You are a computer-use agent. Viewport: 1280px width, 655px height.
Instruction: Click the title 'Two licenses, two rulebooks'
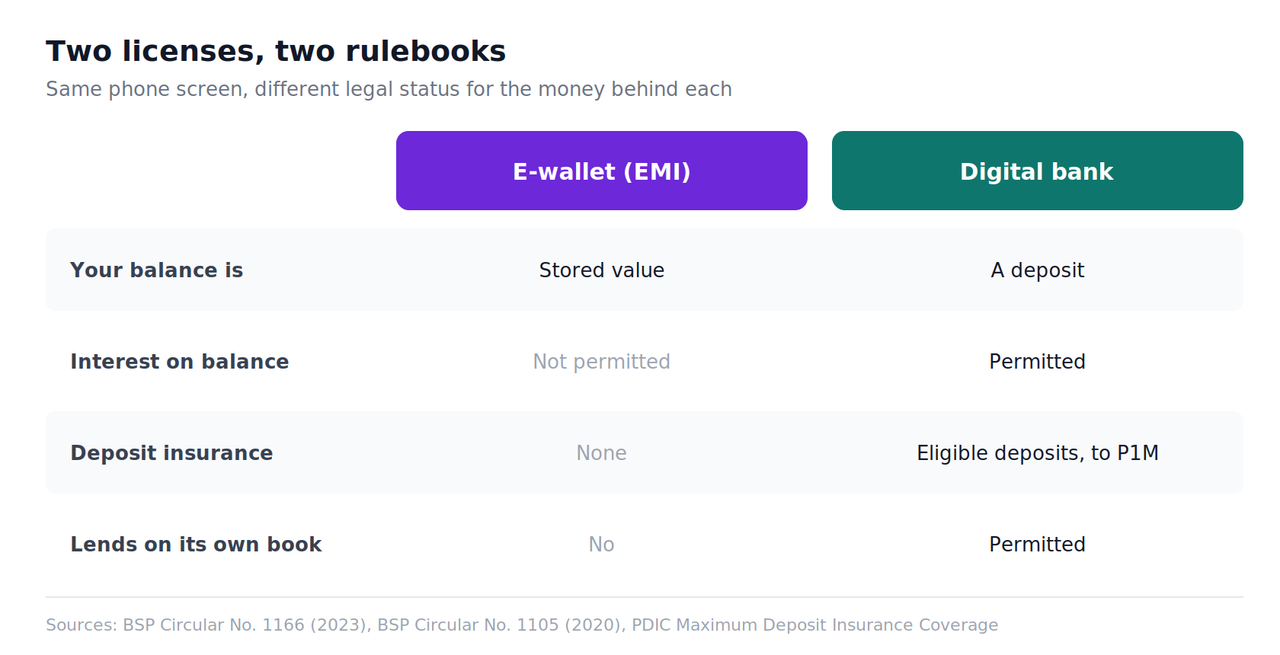tap(276, 51)
